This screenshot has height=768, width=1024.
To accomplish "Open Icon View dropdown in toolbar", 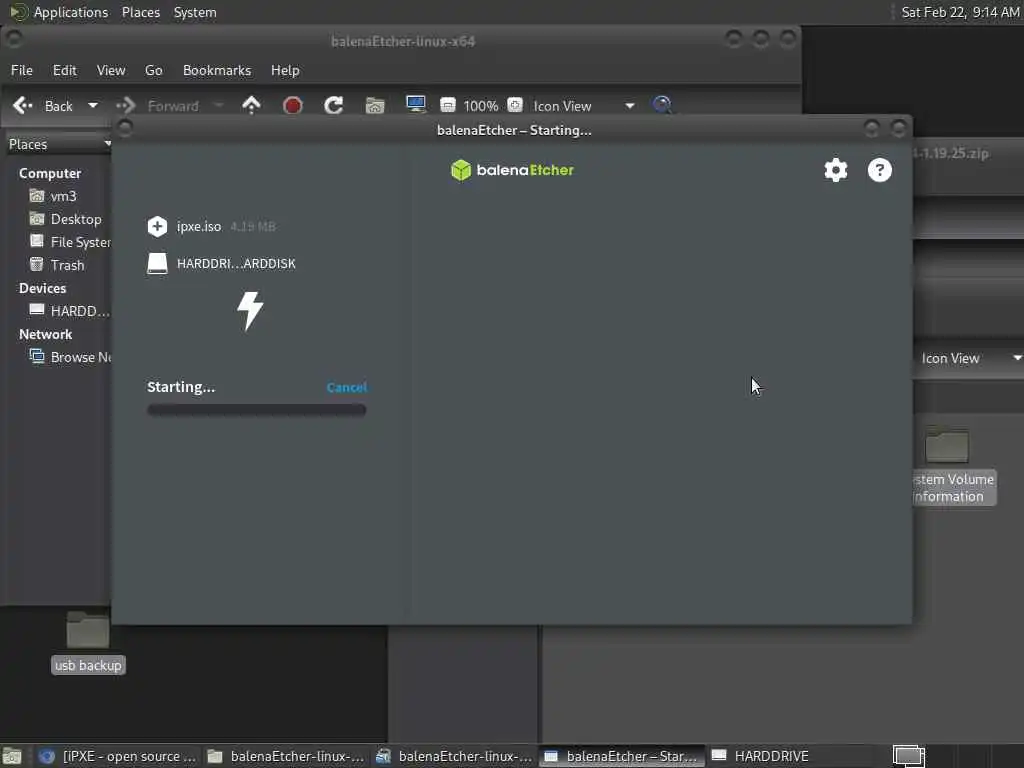I will (583, 106).
